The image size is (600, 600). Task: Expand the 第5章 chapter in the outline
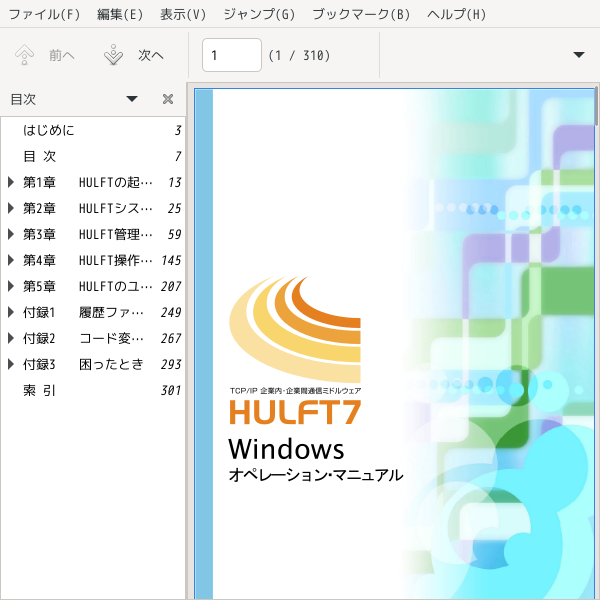tap(11, 286)
